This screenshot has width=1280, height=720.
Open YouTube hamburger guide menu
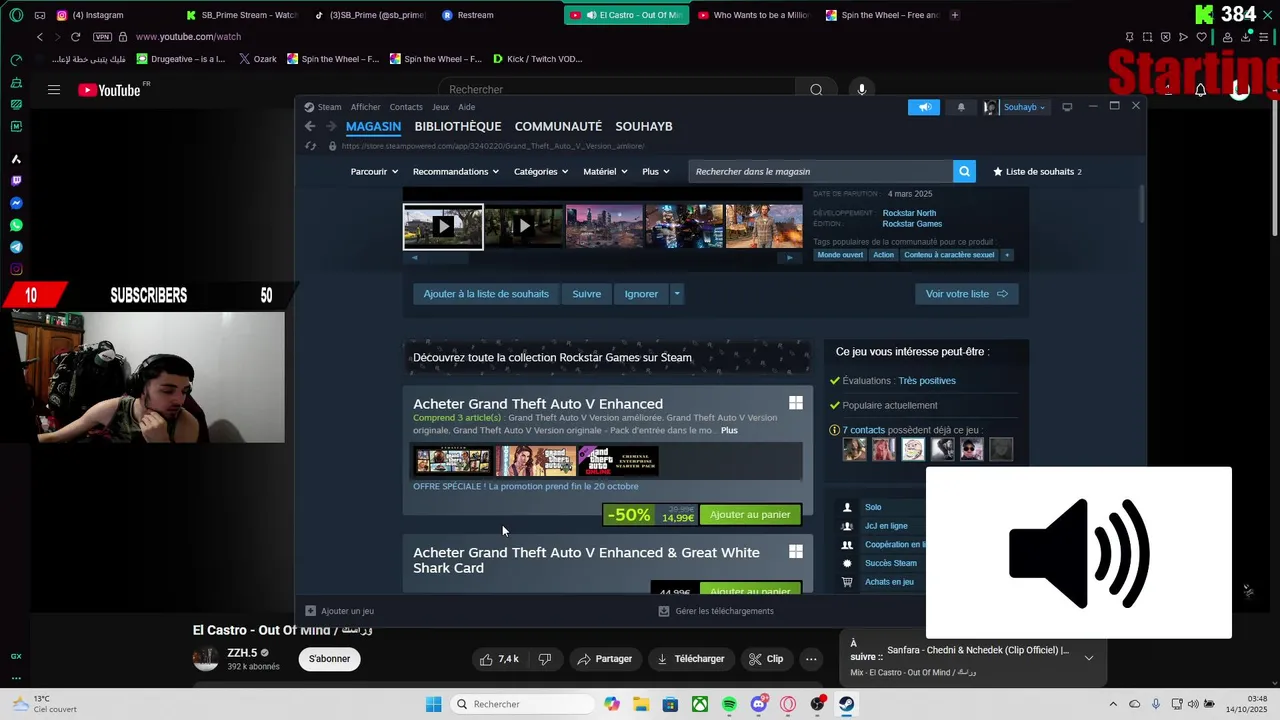[x=54, y=90]
